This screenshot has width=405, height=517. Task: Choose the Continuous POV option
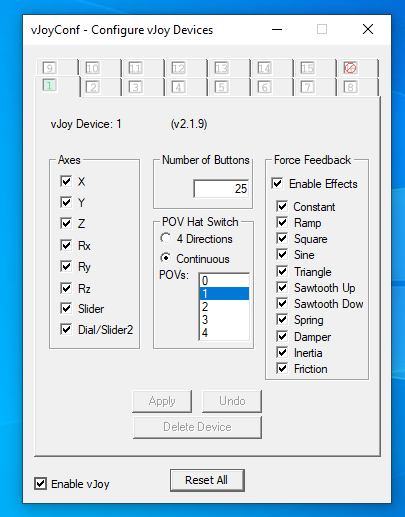tap(166, 258)
